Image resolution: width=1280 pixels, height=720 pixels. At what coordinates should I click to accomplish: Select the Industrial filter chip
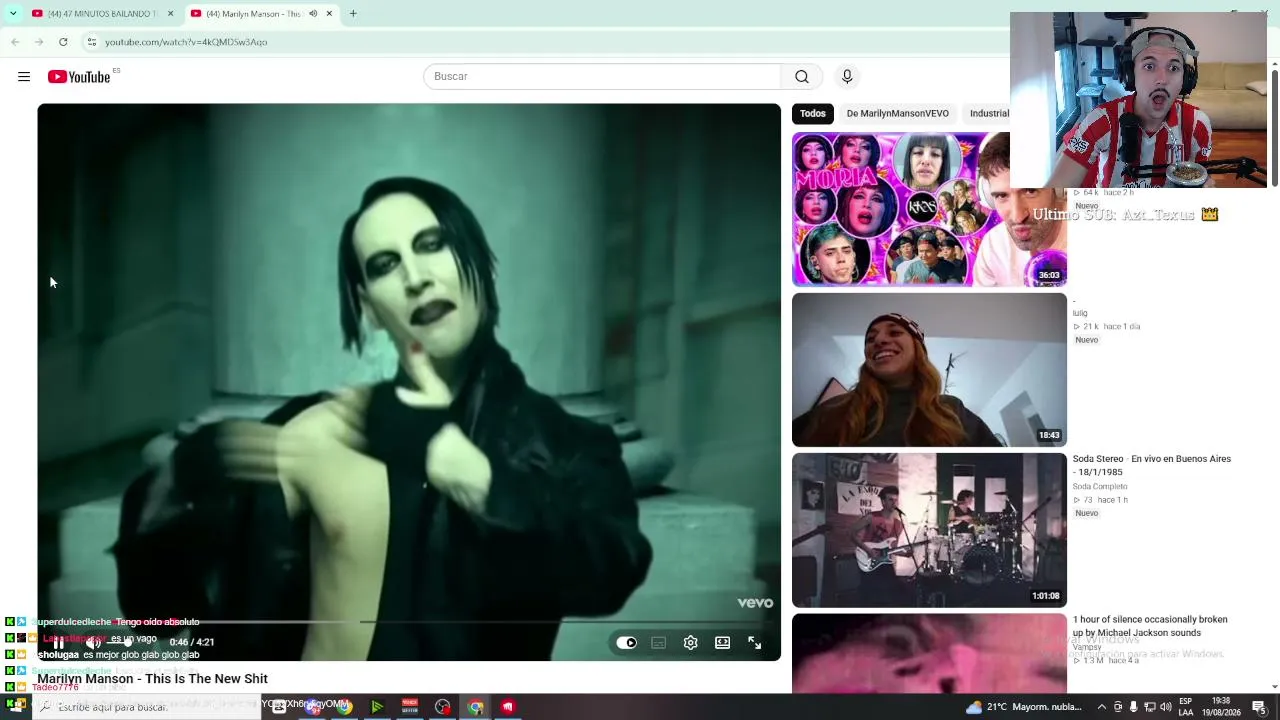tap(989, 113)
